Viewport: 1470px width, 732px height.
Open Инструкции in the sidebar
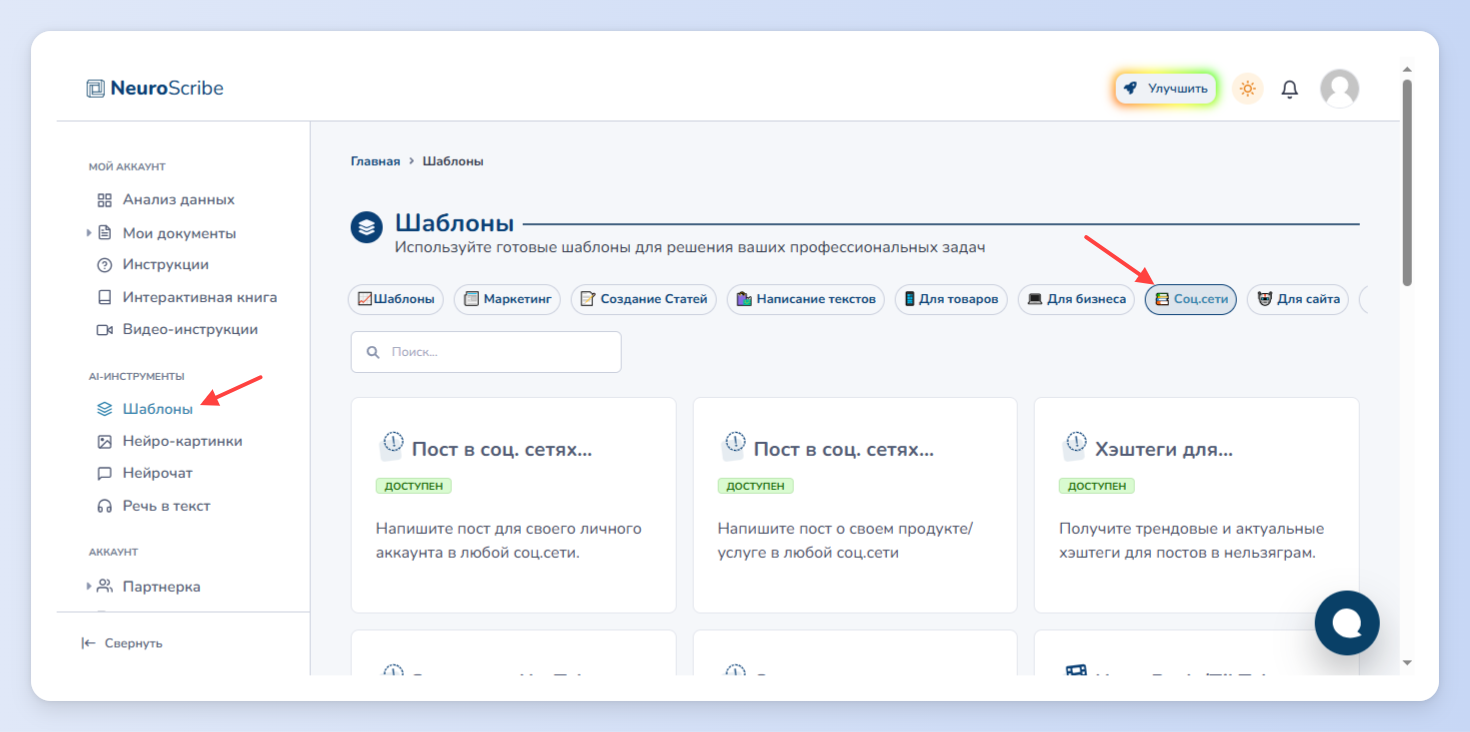[153, 265]
